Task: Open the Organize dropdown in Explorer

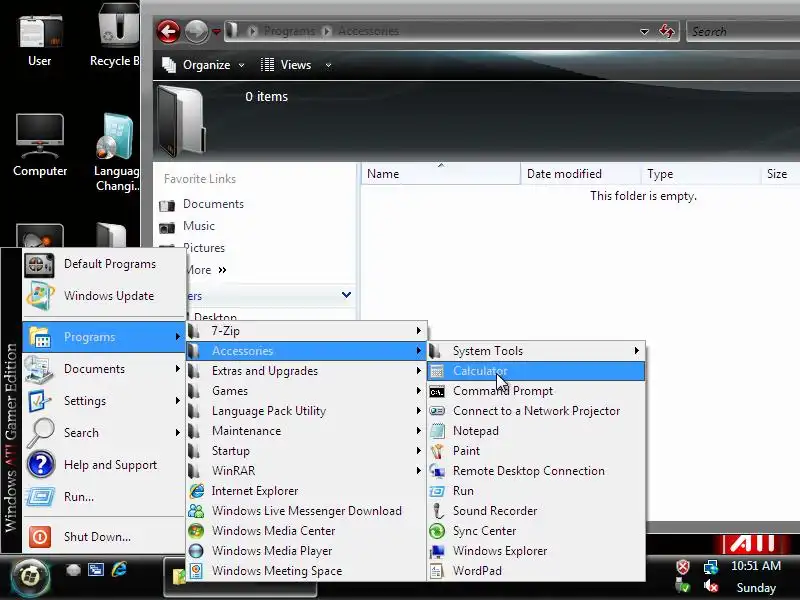Action: [203, 65]
